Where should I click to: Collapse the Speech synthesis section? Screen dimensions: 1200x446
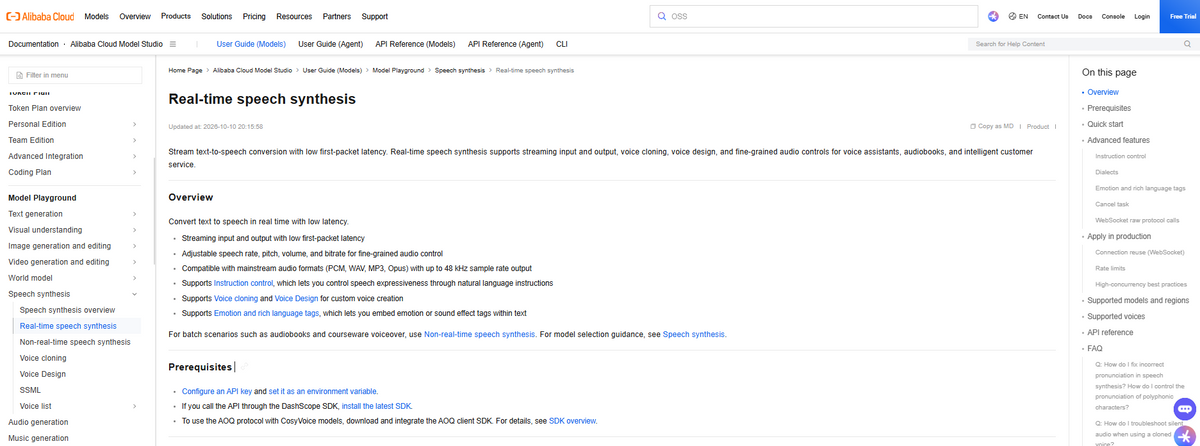(134, 294)
